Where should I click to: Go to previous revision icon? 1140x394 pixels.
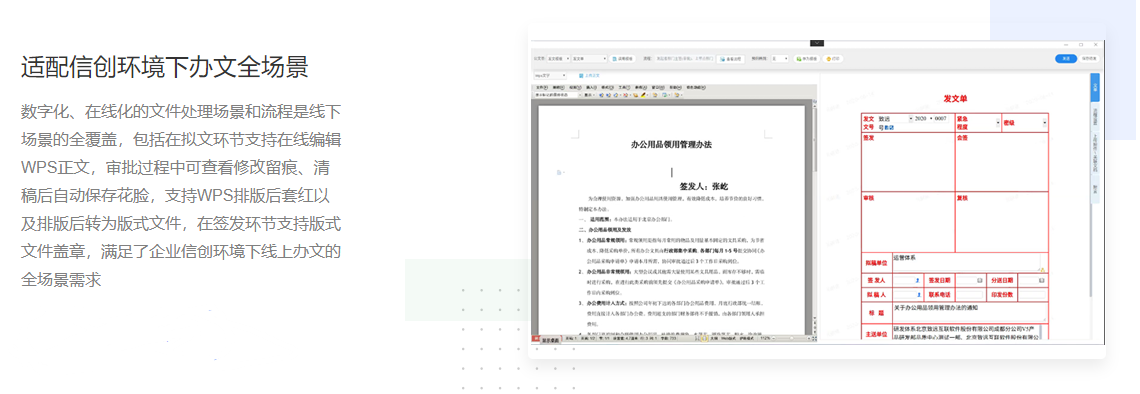[x=601, y=95]
